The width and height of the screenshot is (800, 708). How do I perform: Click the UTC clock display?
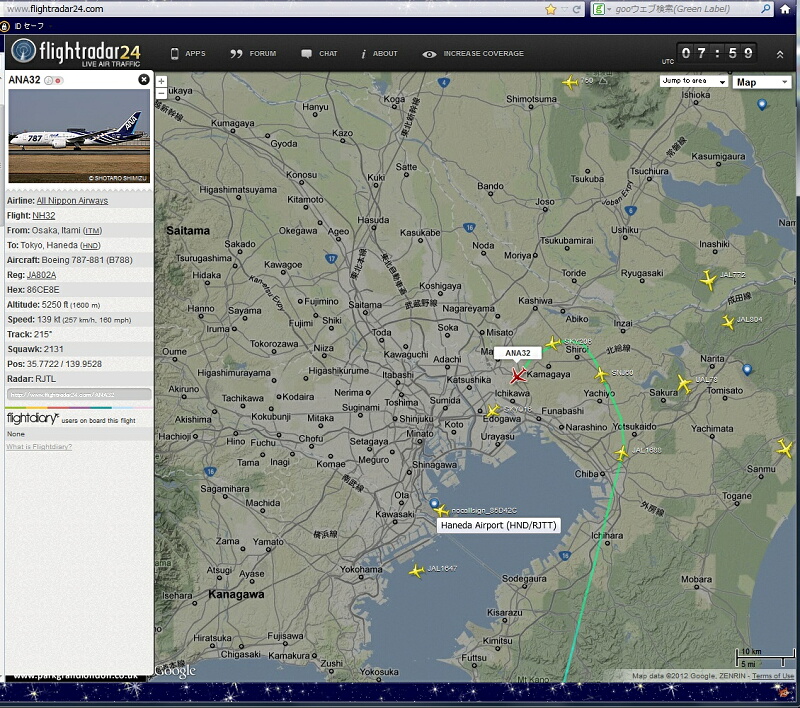tap(716, 53)
